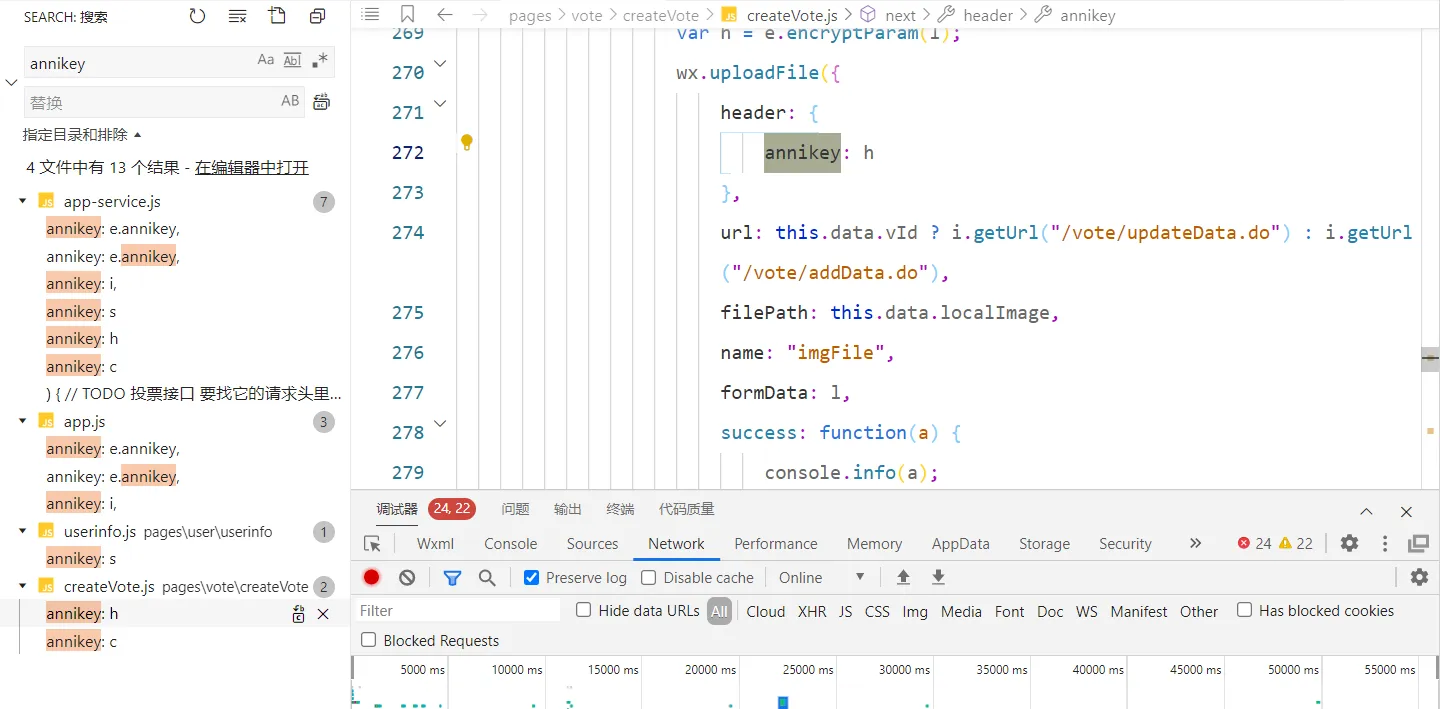Collapse app-service.js search results
This screenshot has height=709, width=1440.
pos(23,201)
